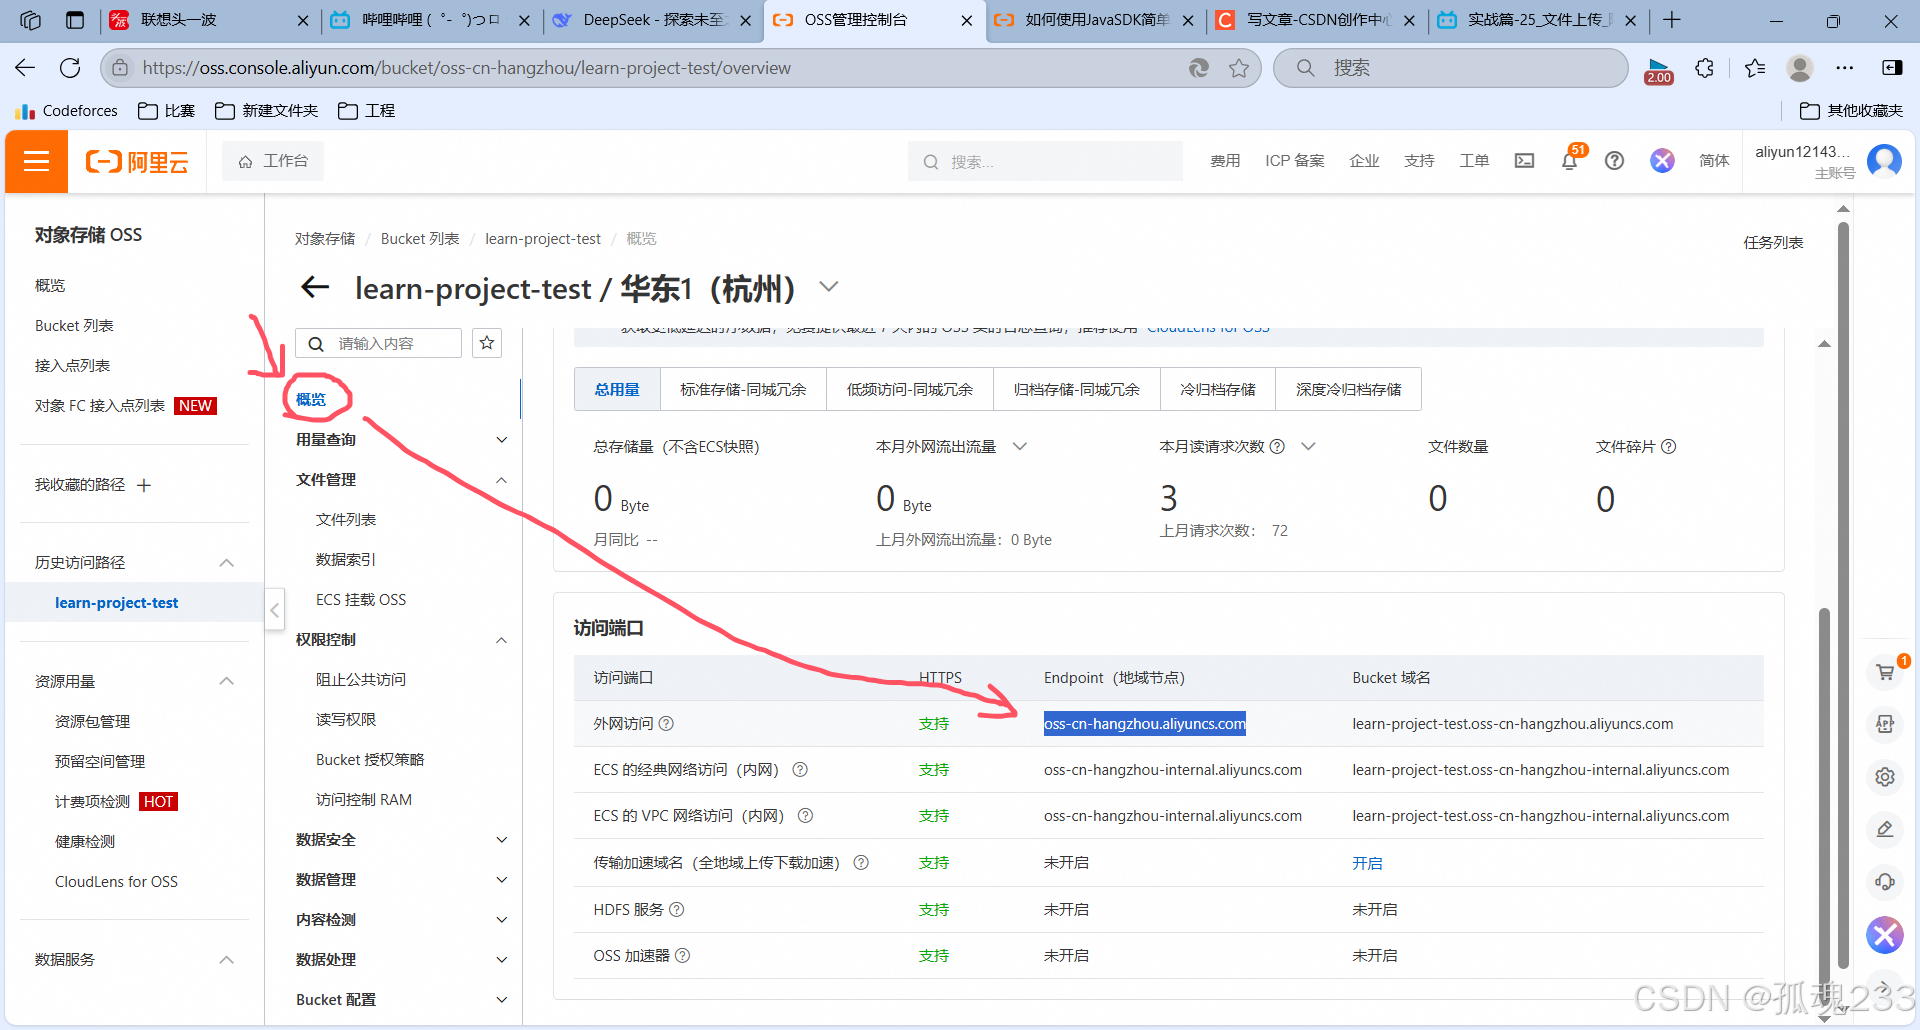Image resolution: width=1920 pixels, height=1030 pixels.
Task: Switch language with 简体 in the header
Action: point(1714,161)
